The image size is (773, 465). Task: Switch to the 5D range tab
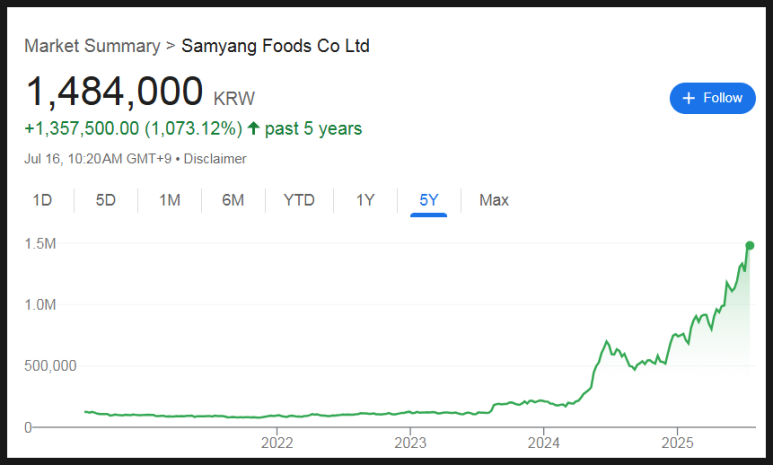tap(105, 200)
